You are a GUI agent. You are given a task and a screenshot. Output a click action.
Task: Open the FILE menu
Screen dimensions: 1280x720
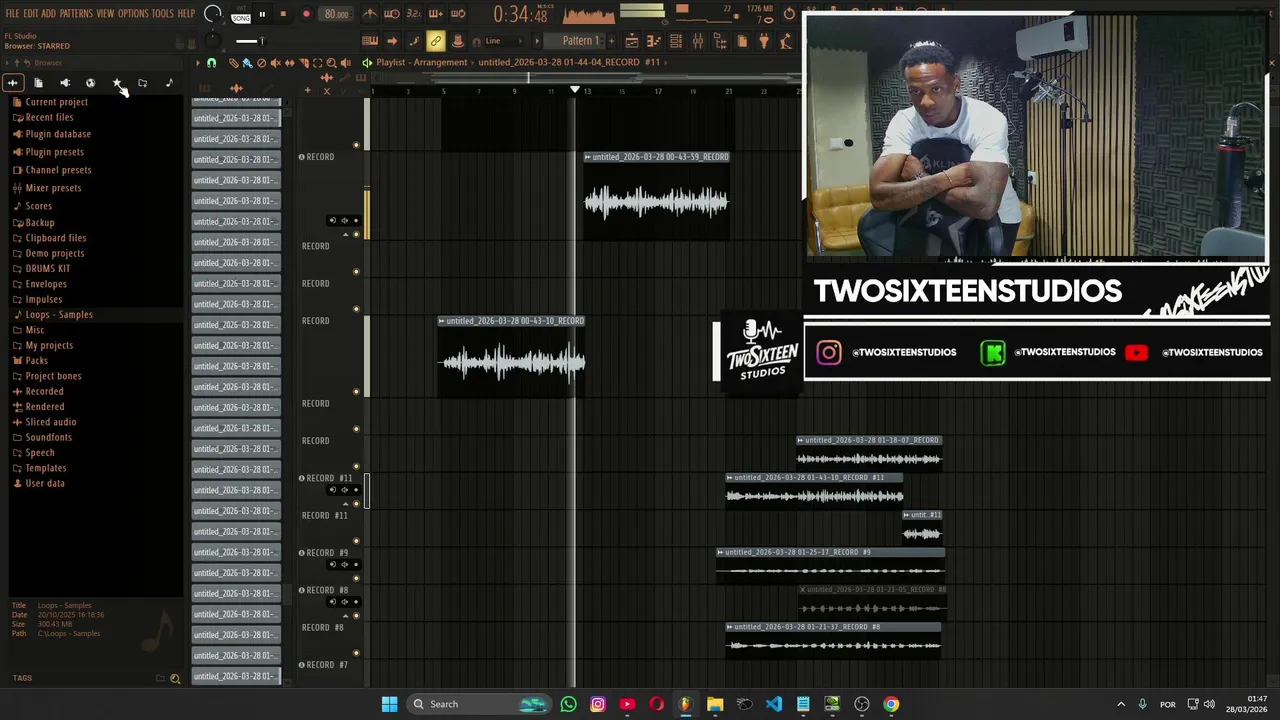pyautogui.click(x=12, y=14)
